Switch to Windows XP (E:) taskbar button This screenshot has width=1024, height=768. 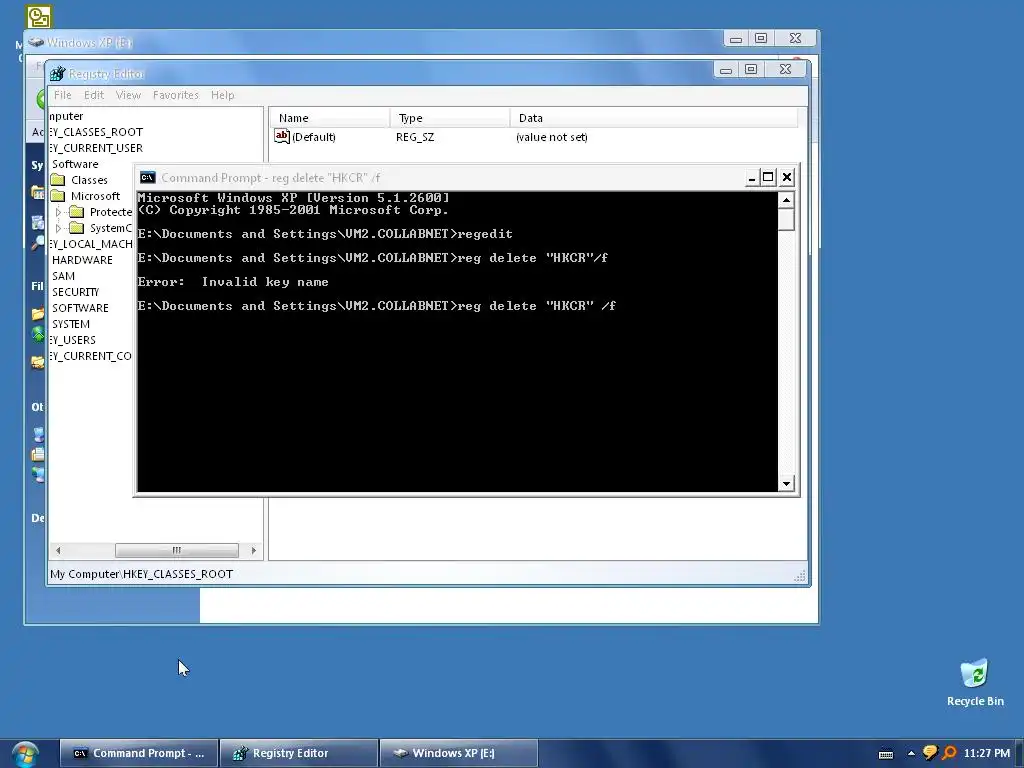click(x=458, y=753)
